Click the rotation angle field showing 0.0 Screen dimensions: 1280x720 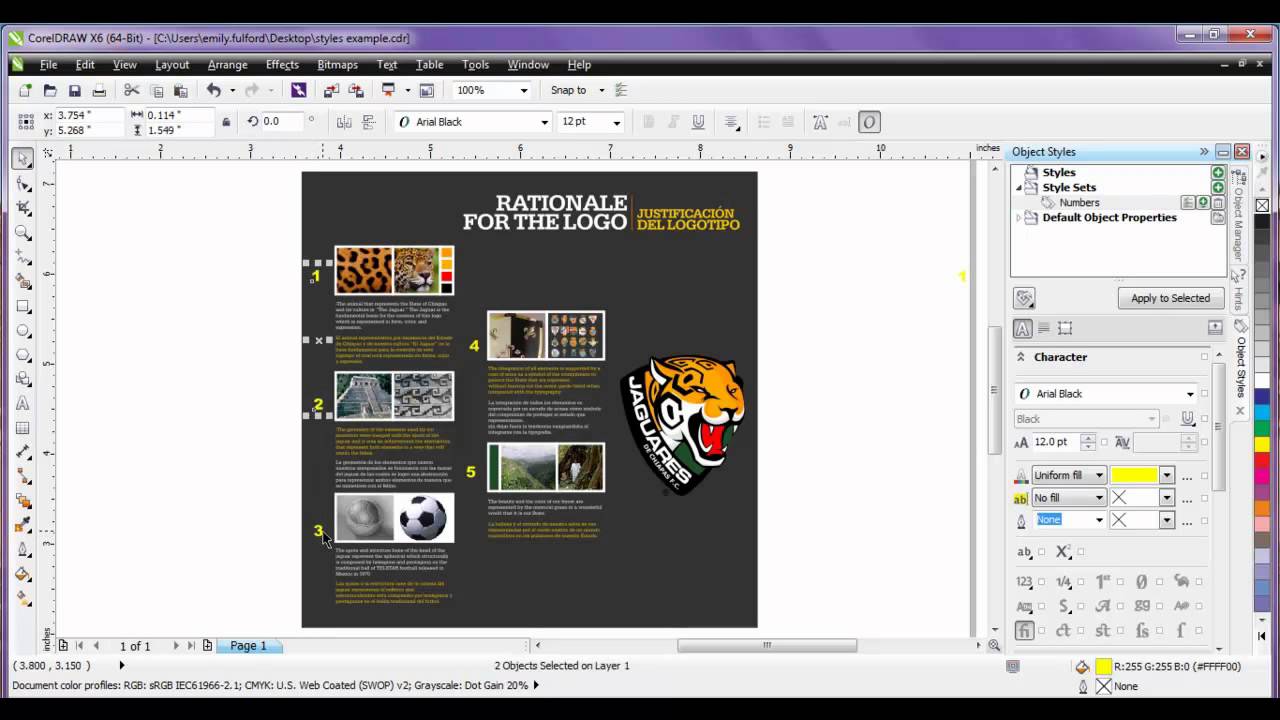[x=281, y=122]
